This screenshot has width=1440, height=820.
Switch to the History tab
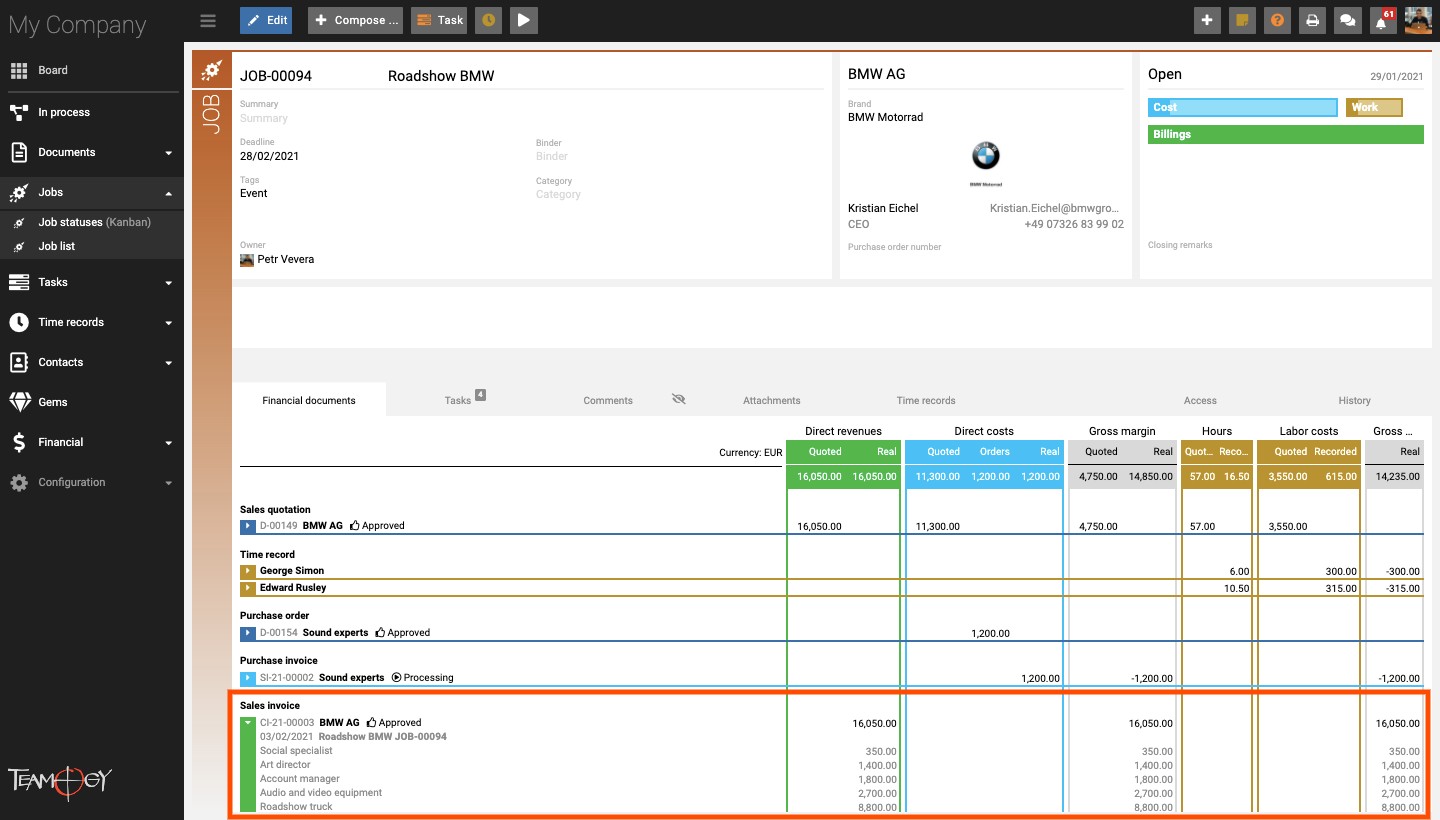(x=1354, y=400)
